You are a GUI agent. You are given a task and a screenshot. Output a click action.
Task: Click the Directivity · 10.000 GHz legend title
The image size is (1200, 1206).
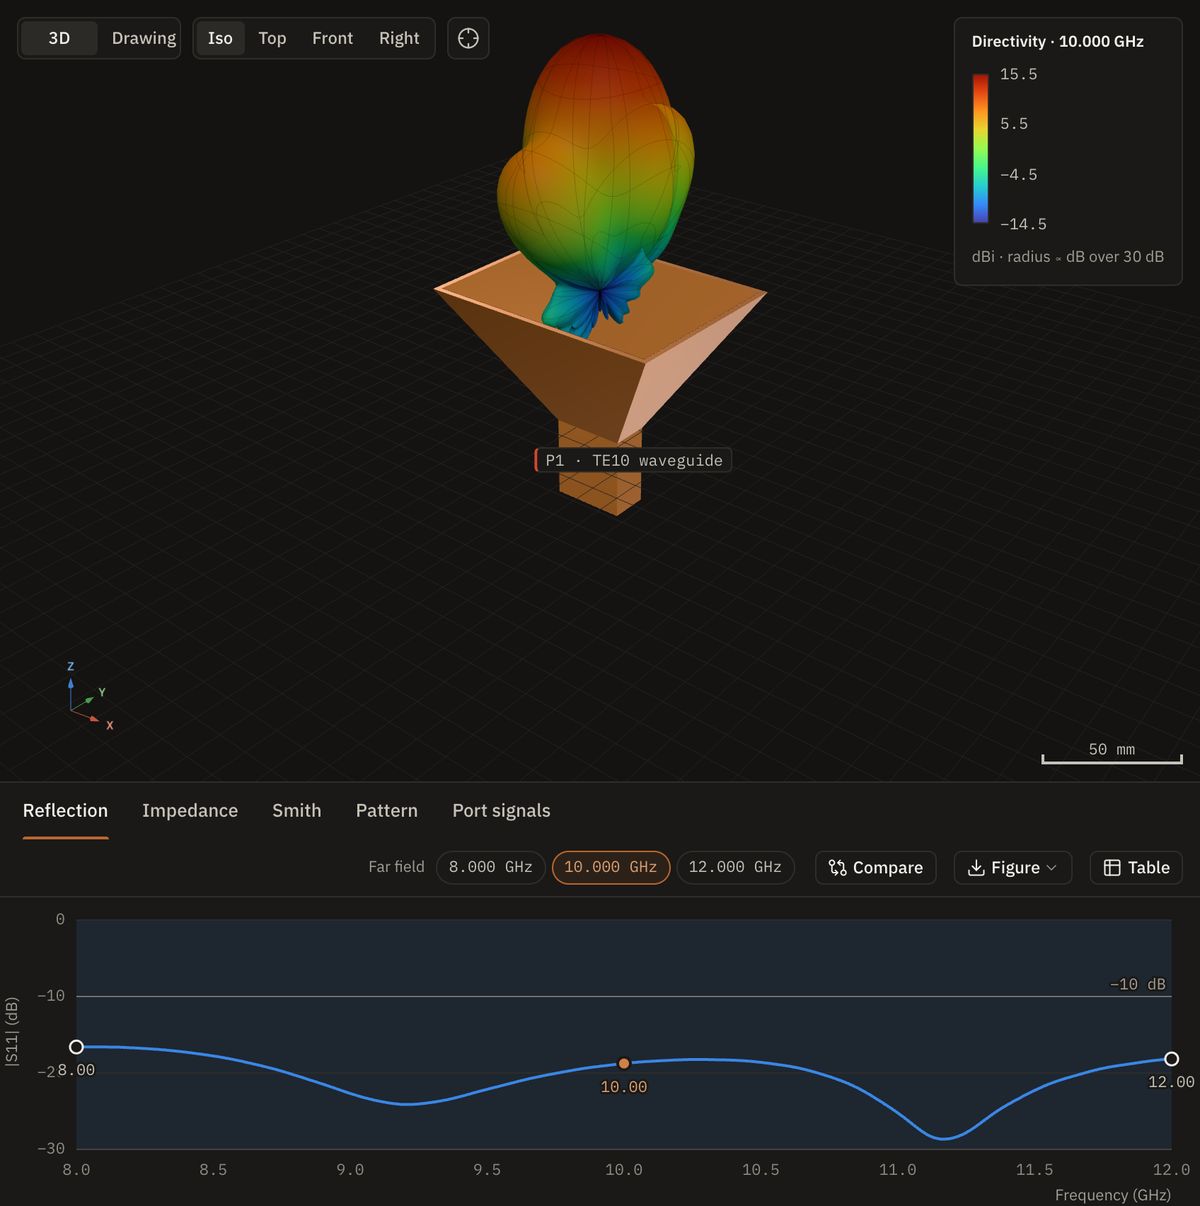[x=1058, y=41]
